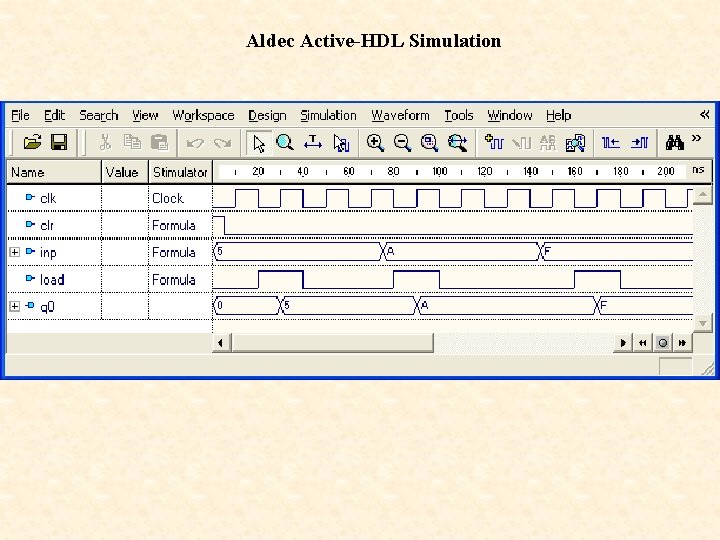Select the measurement mode tool
Image resolution: width=720 pixels, height=540 pixels.
pos(313,143)
